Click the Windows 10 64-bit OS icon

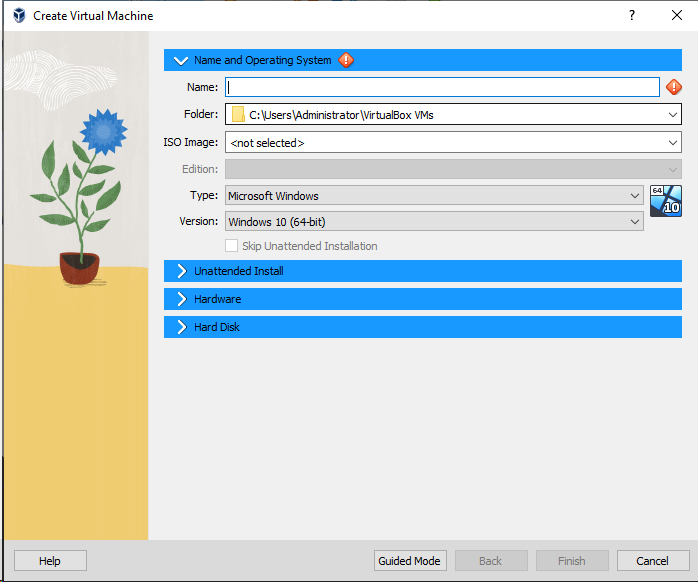point(665,200)
